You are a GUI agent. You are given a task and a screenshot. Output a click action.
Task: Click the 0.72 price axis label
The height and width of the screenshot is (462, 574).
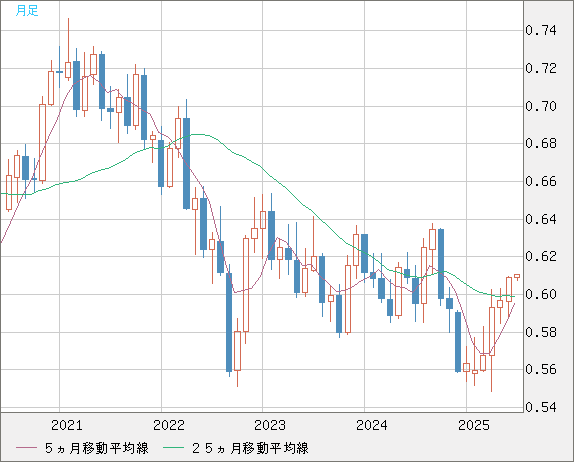(x=541, y=68)
